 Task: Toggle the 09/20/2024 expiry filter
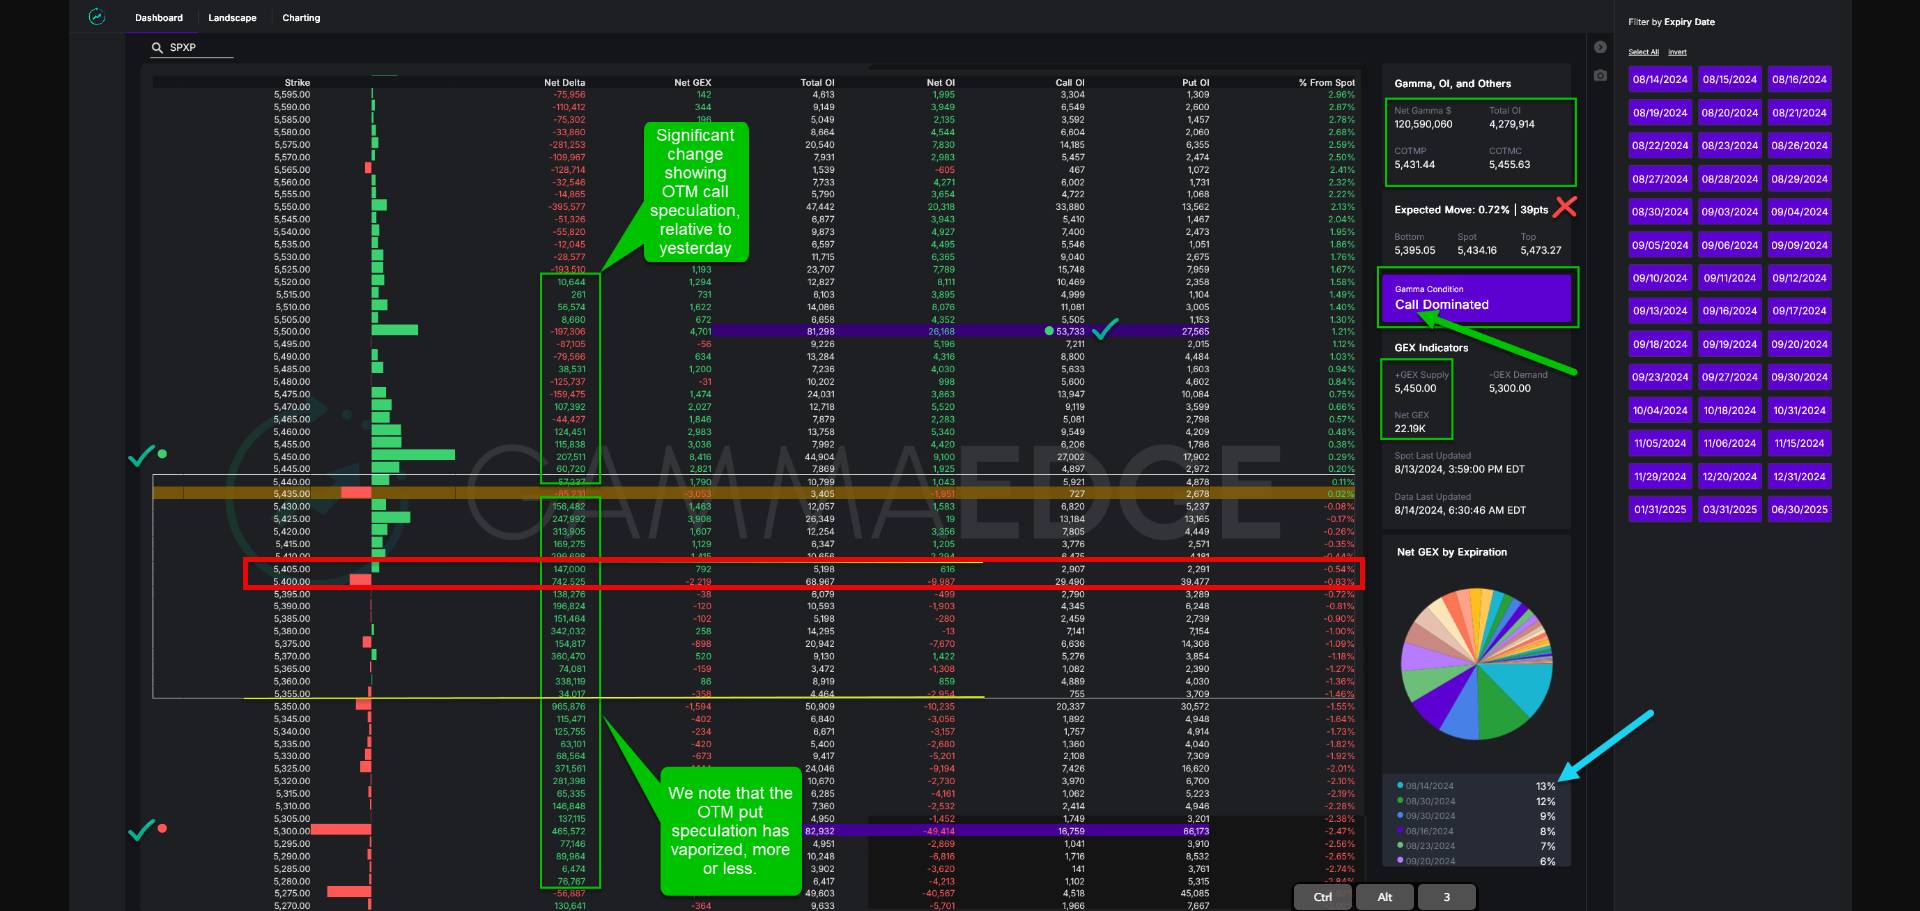(1799, 344)
